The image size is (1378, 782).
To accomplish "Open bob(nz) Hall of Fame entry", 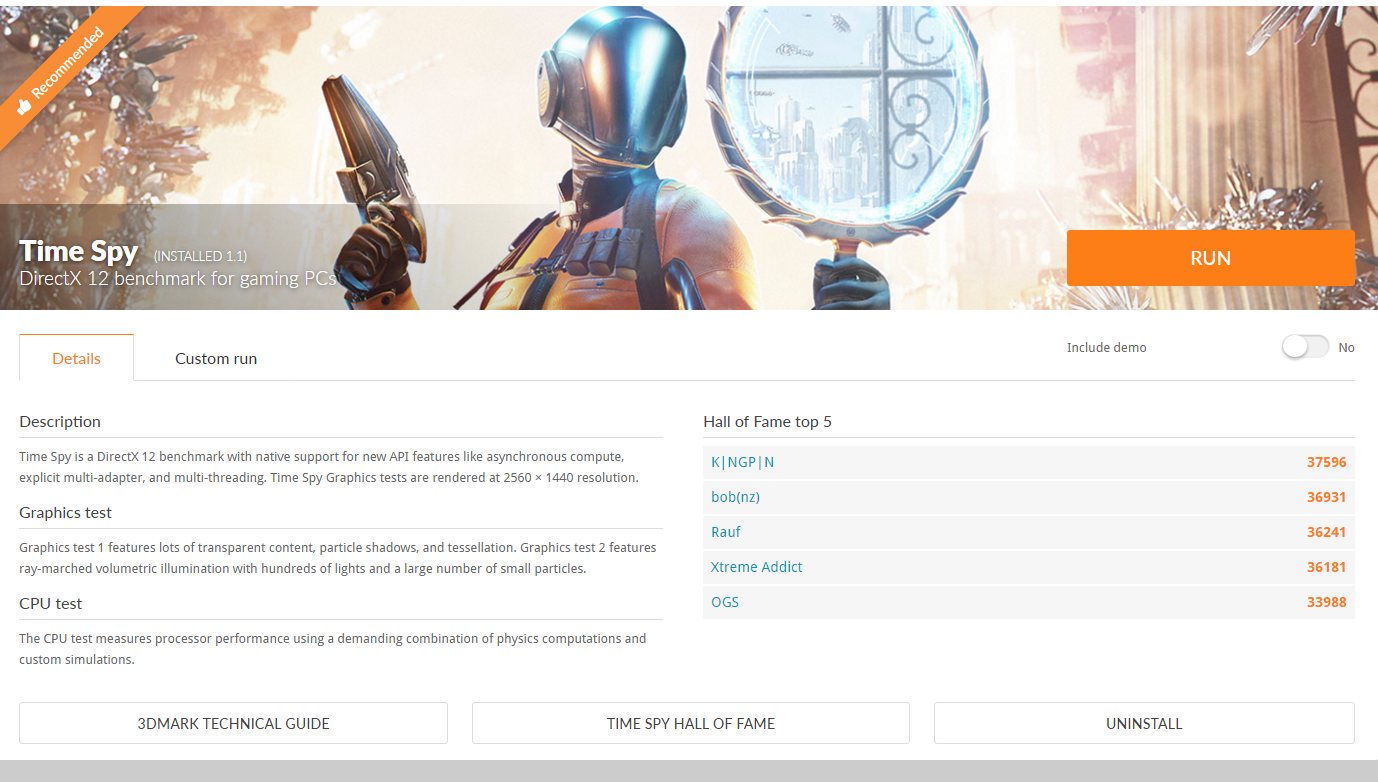I will [736, 497].
